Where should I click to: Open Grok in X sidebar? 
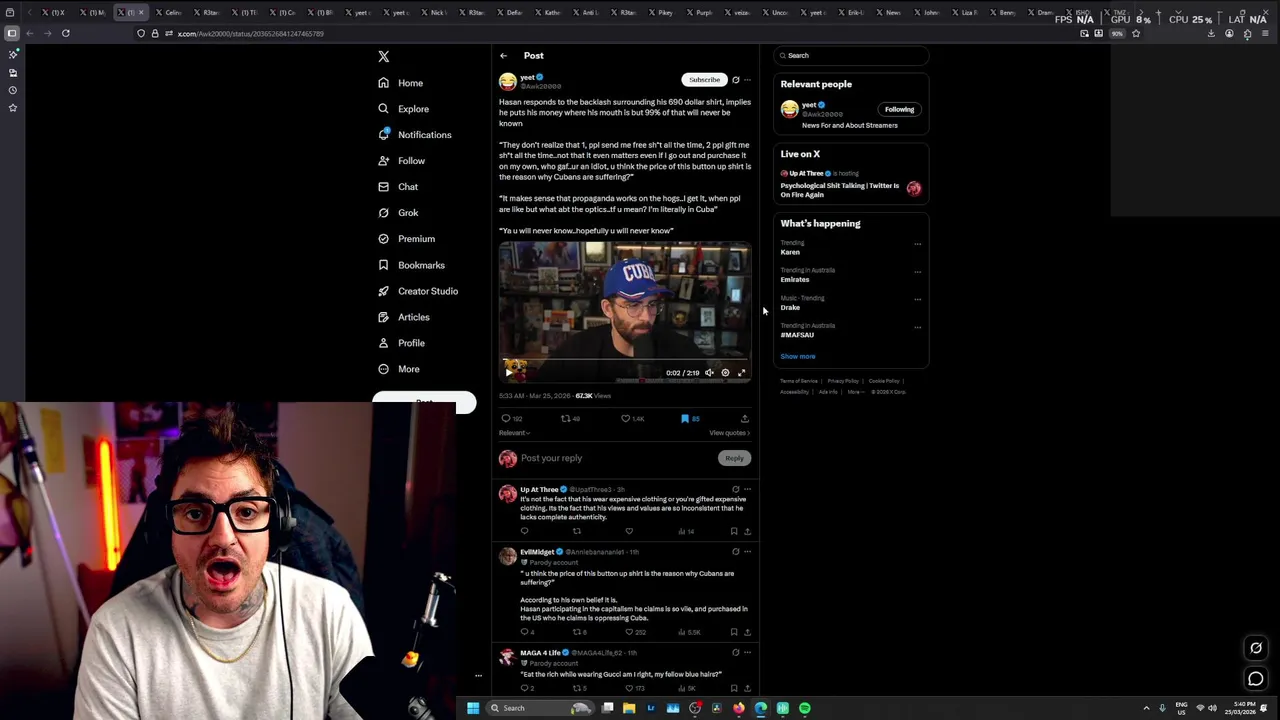(x=398, y=213)
